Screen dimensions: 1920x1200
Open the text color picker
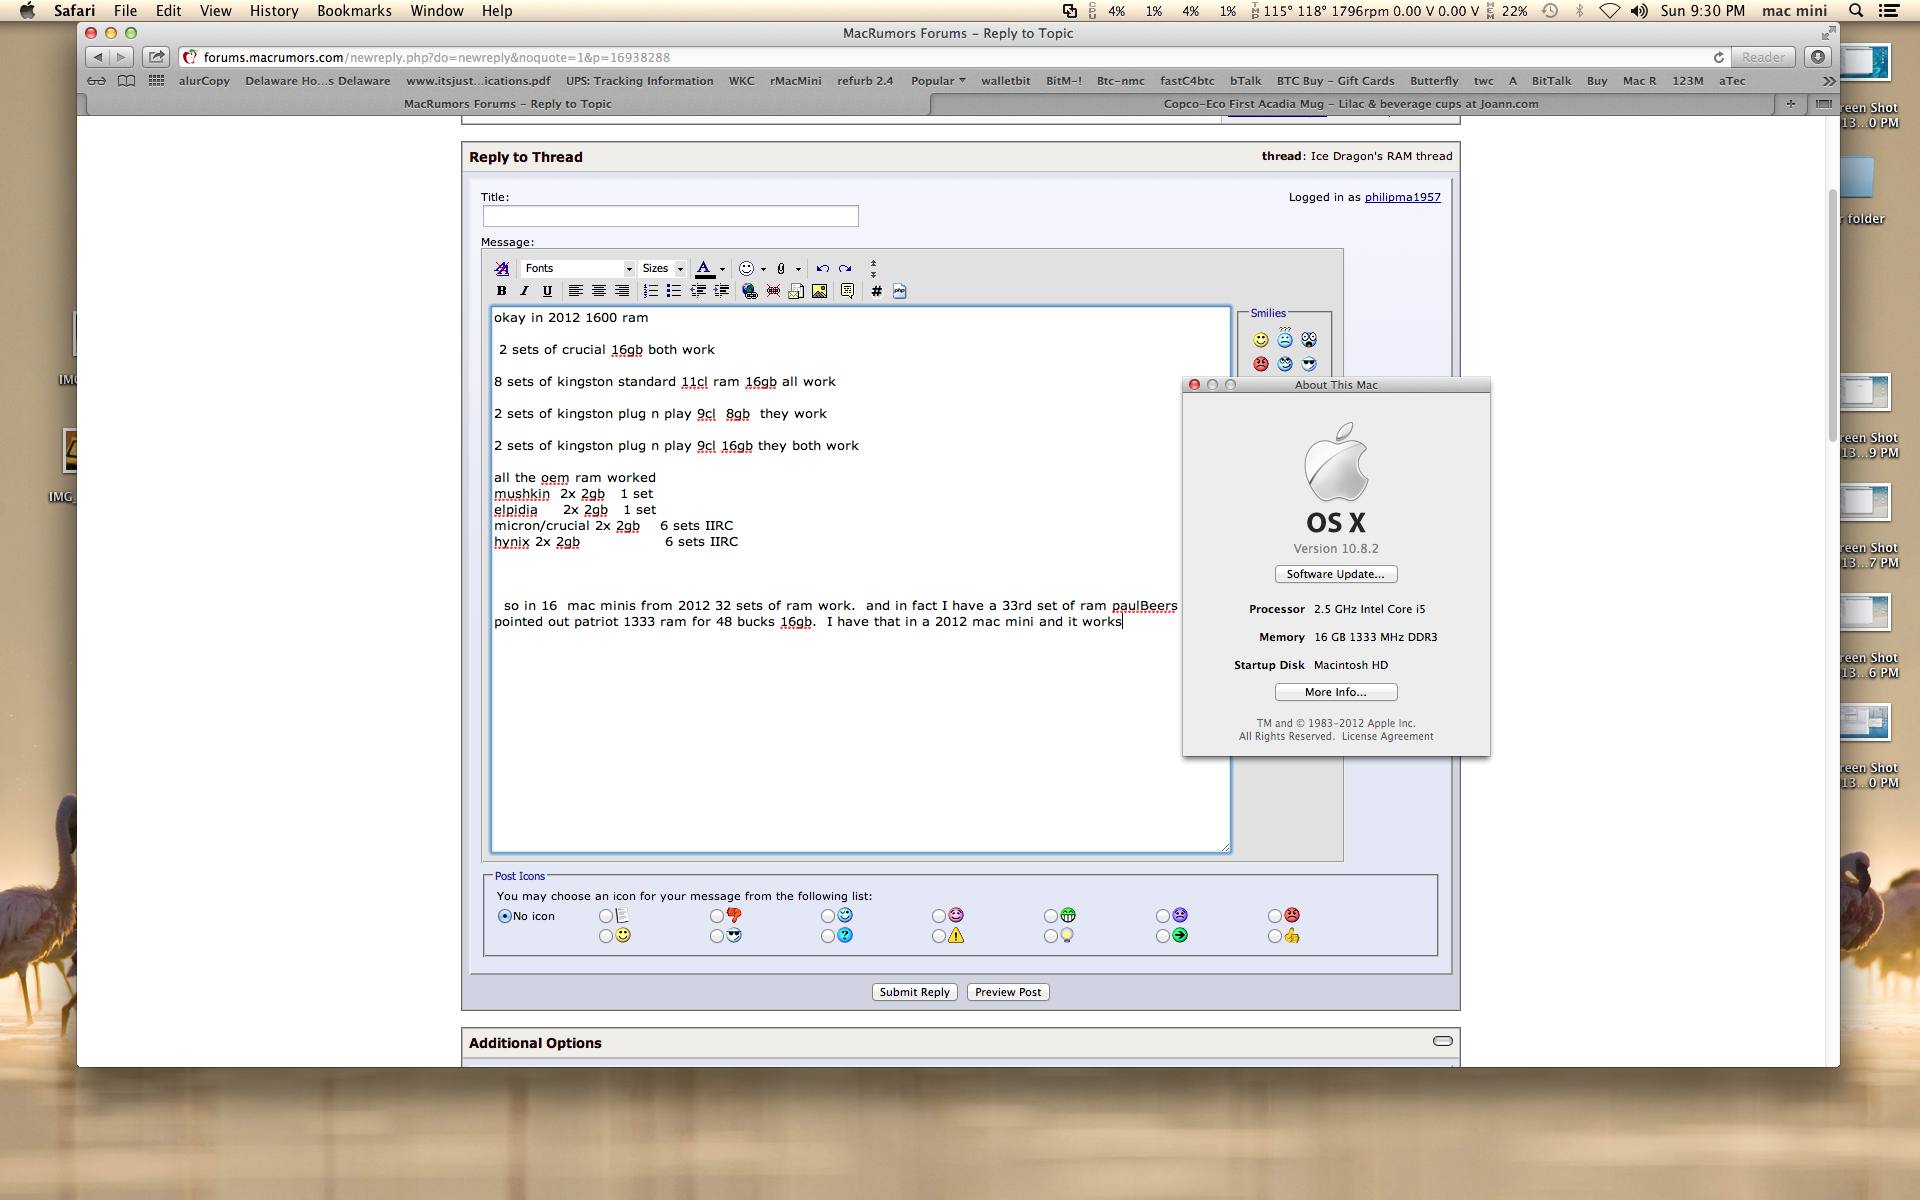pyautogui.click(x=722, y=268)
